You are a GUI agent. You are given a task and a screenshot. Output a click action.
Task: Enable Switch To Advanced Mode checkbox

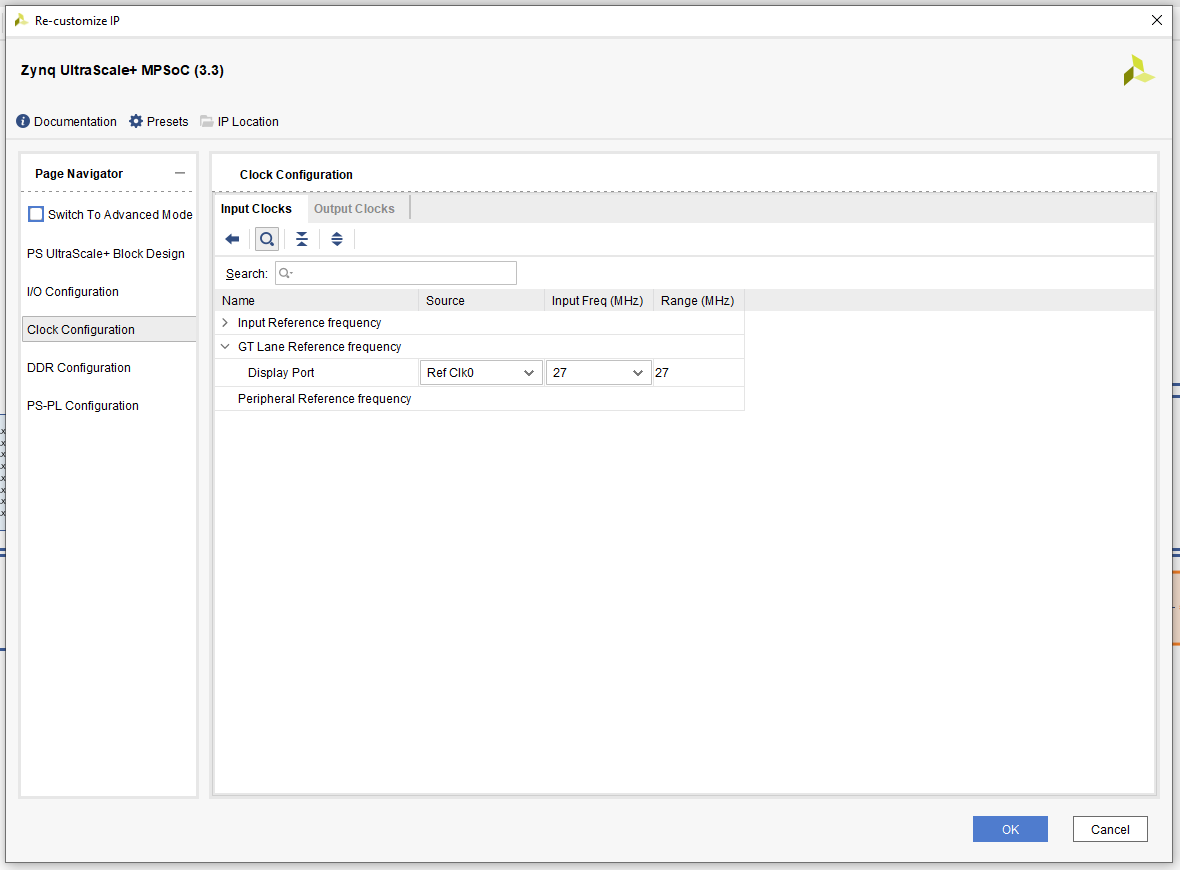35,214
